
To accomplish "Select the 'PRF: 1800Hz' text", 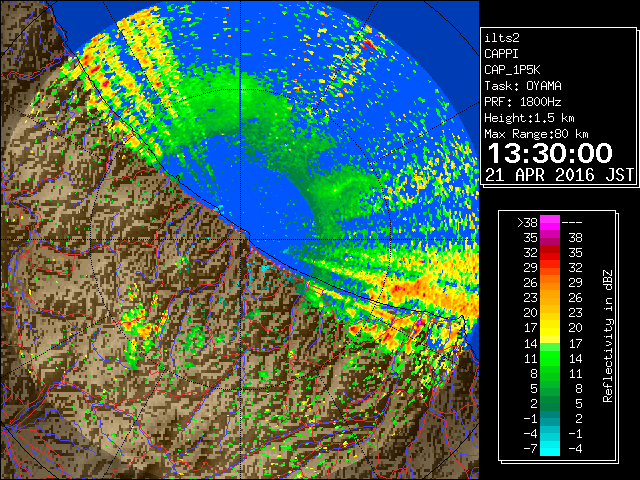I will [523, 102].
